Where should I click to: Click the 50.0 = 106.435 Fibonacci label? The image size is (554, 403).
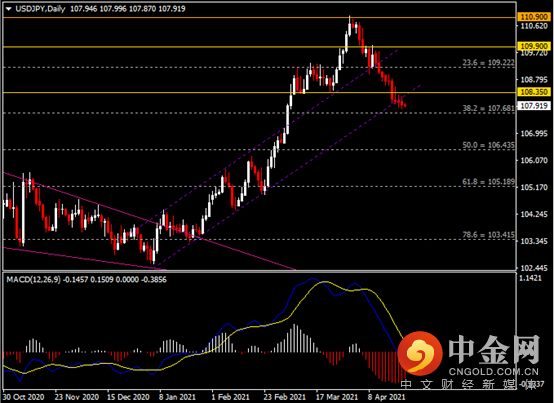click(488, 145)
